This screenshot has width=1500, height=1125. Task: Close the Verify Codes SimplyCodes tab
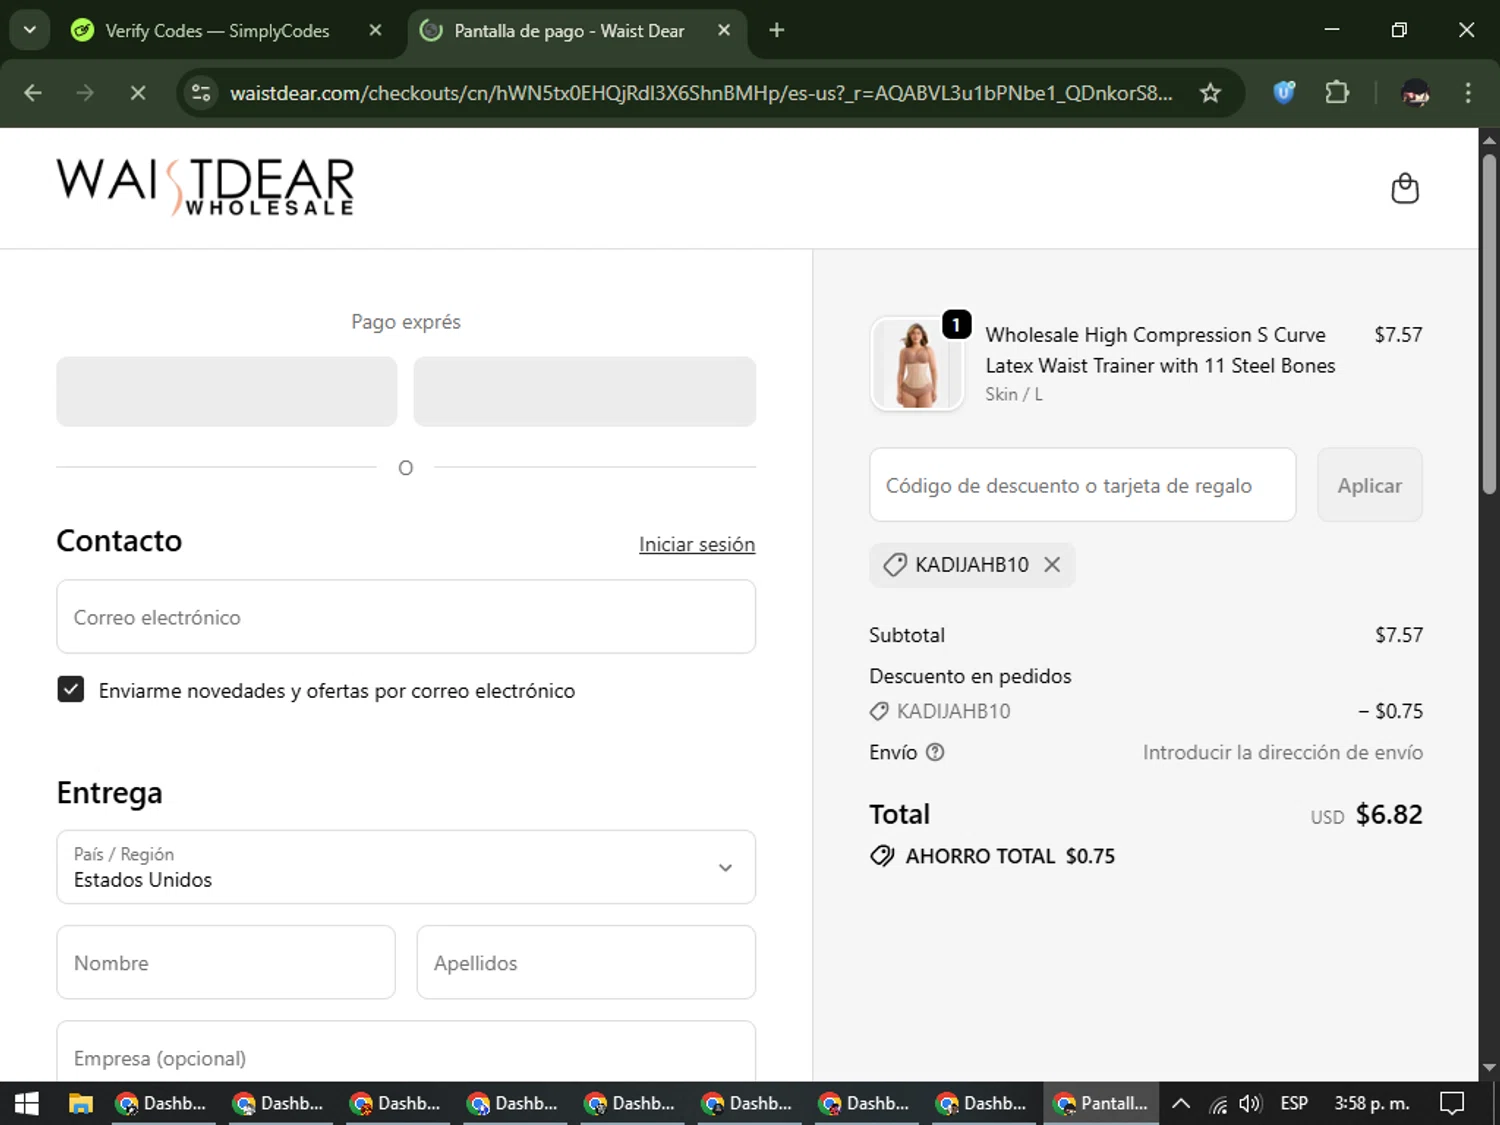[x=375, y=30]
